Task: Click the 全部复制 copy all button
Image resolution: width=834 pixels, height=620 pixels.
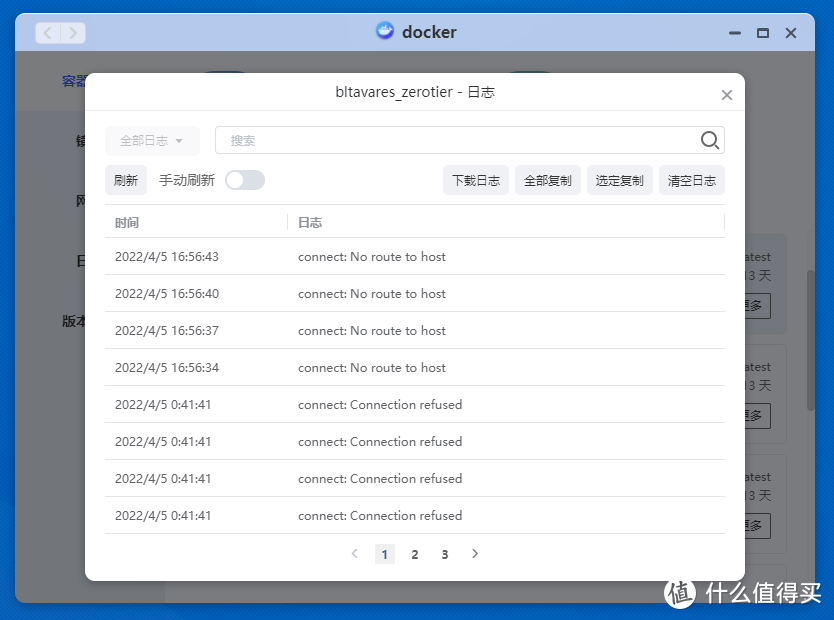Action: click(547, 180)
